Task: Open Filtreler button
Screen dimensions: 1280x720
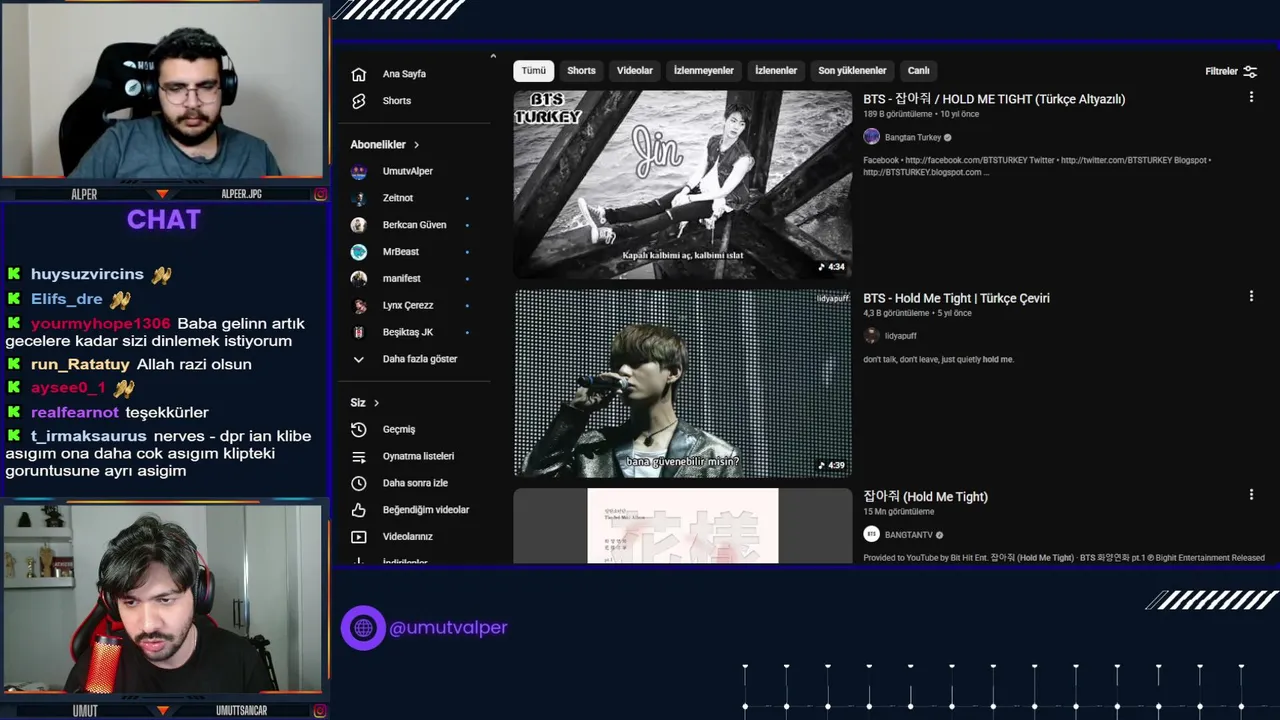Action: coord(1231,71)
